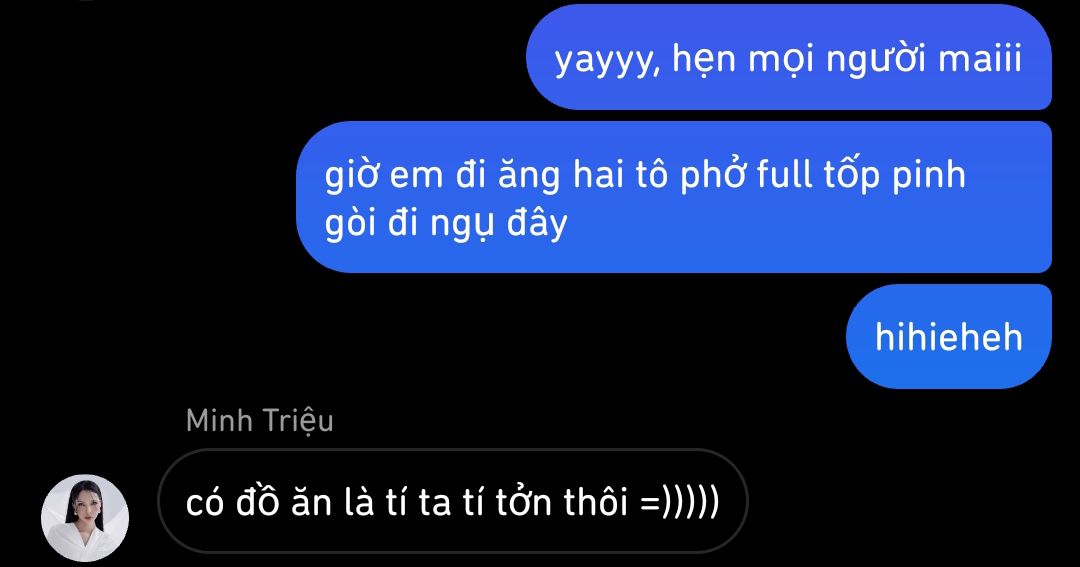Click the line "gòi đi ngủ đây"
This screenshot has width=1080, height=567.
446,224
